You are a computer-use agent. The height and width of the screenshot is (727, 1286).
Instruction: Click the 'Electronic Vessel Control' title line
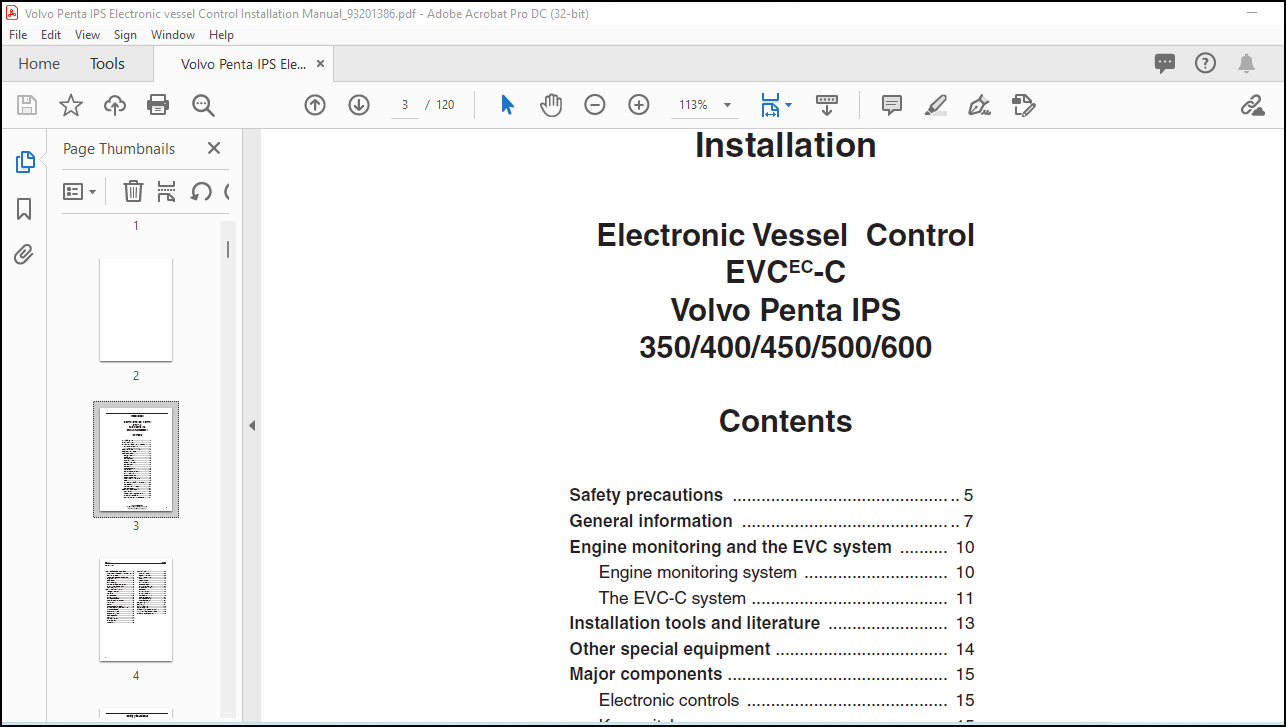pos(786,235)
